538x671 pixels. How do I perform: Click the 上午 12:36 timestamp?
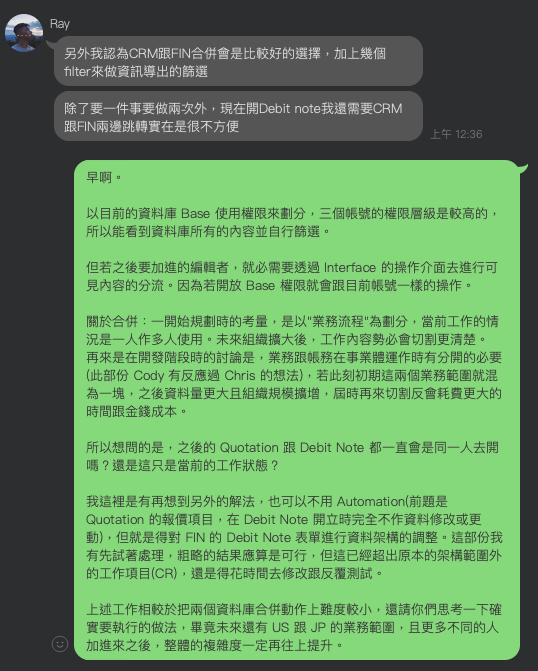point(456,134)
